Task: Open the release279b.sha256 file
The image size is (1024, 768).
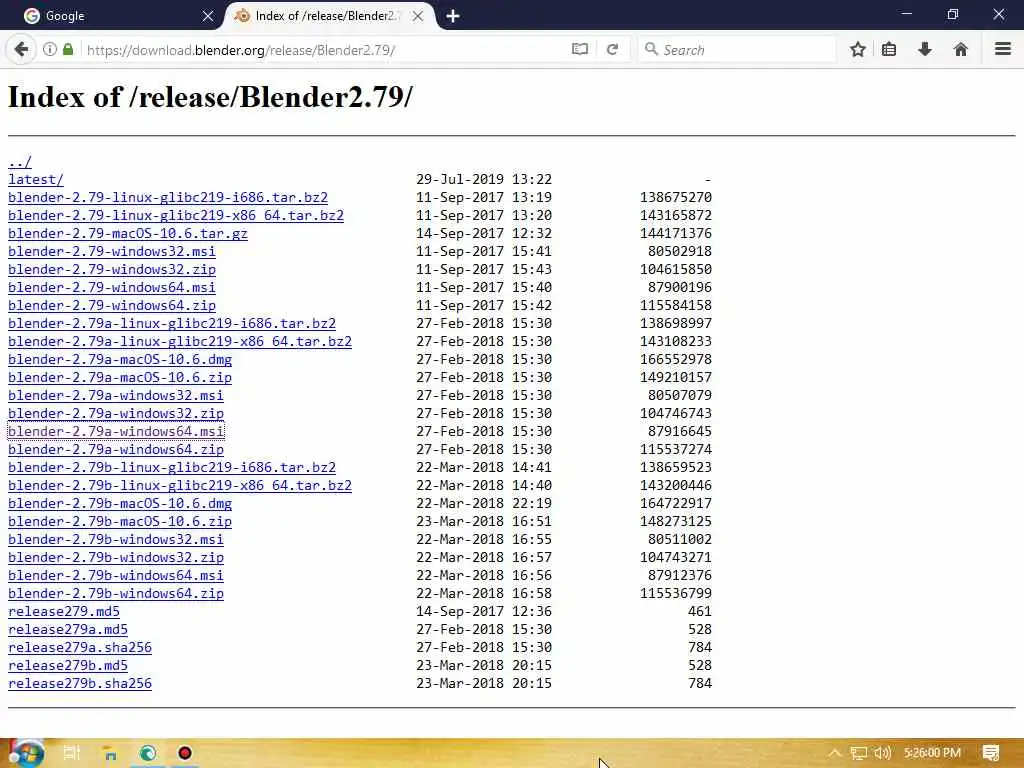Action: 80,684
